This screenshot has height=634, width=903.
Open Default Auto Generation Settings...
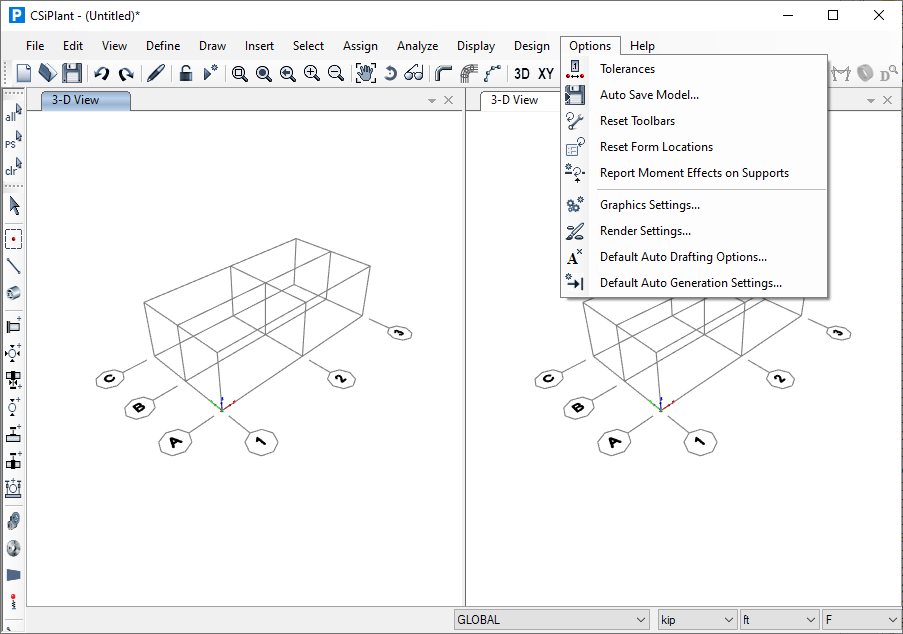tap(695, 283)
